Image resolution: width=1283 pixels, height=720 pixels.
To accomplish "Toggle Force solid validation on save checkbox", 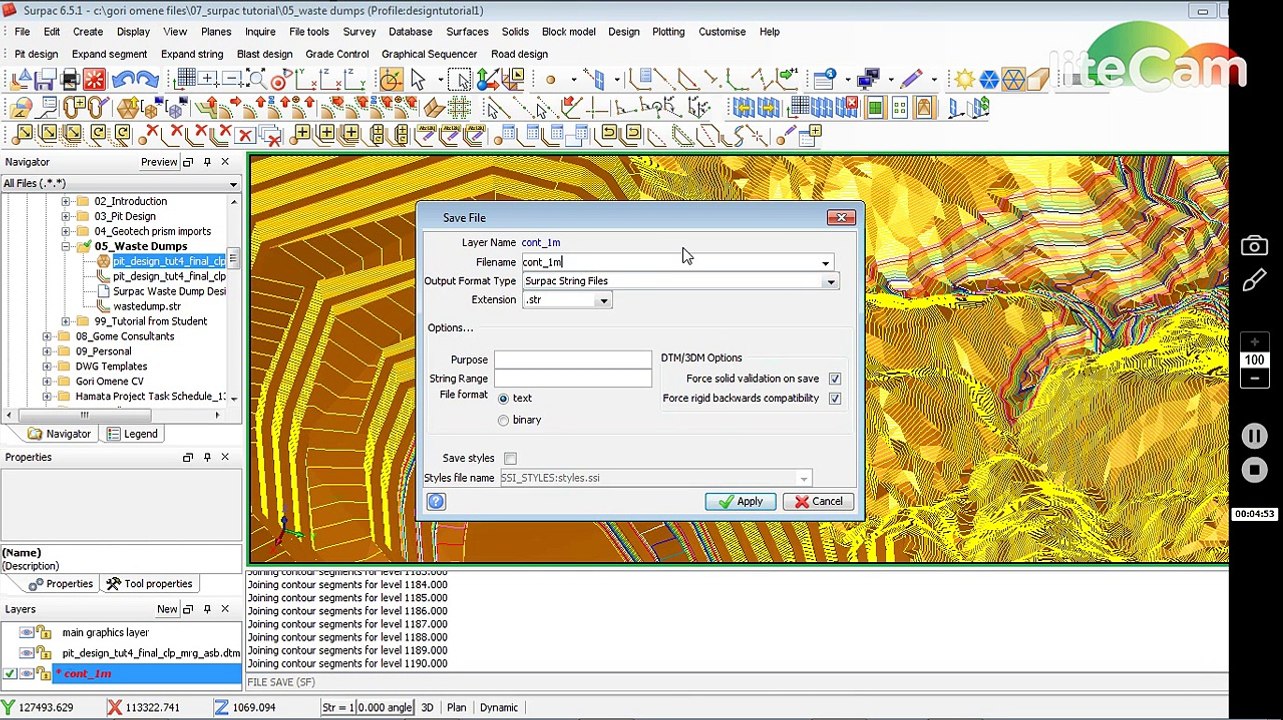I will [835, 379].
